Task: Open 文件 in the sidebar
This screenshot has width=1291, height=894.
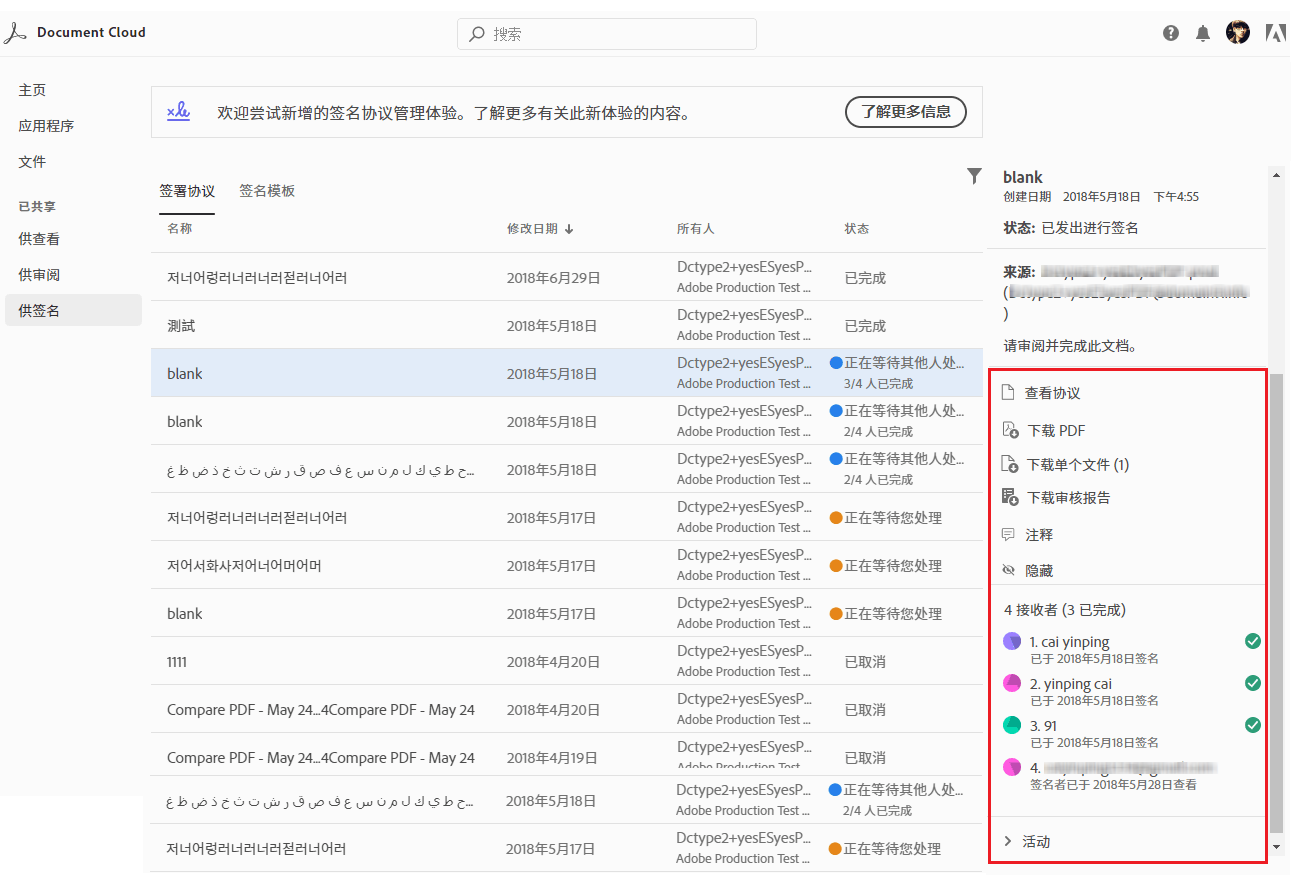Action: click(x=32, y=162)
